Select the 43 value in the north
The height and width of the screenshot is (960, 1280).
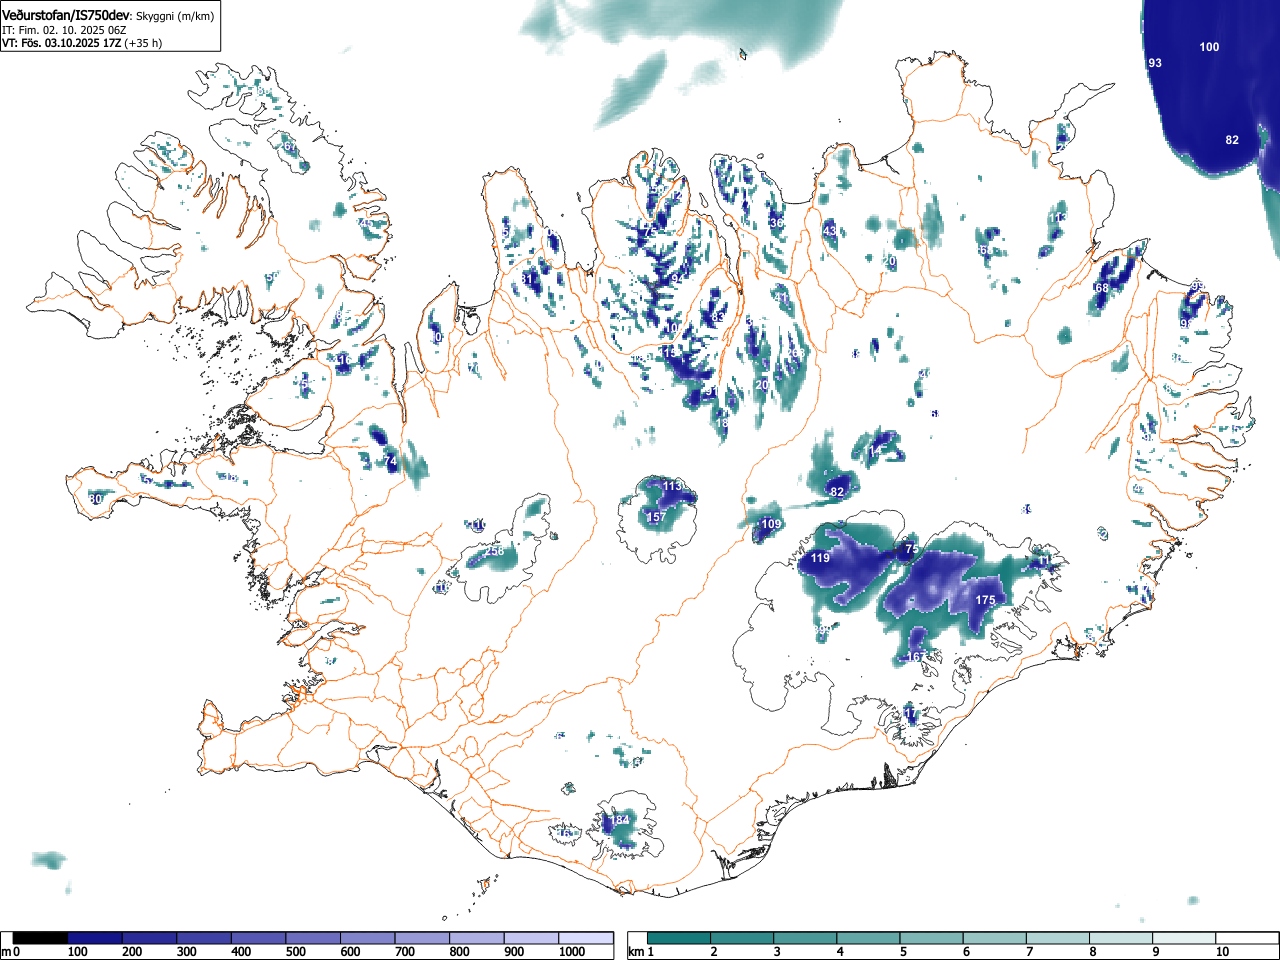(x=829, y=231)
